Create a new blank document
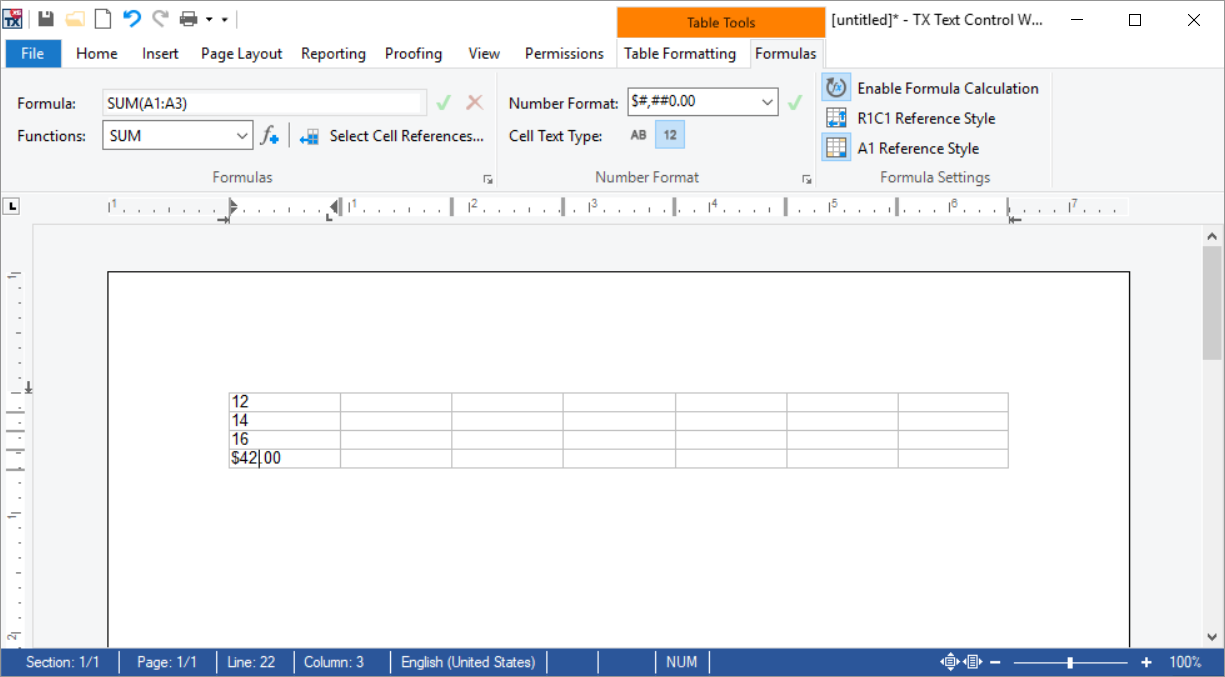This screenshot has height=677, width=1225. pos(103,19)
